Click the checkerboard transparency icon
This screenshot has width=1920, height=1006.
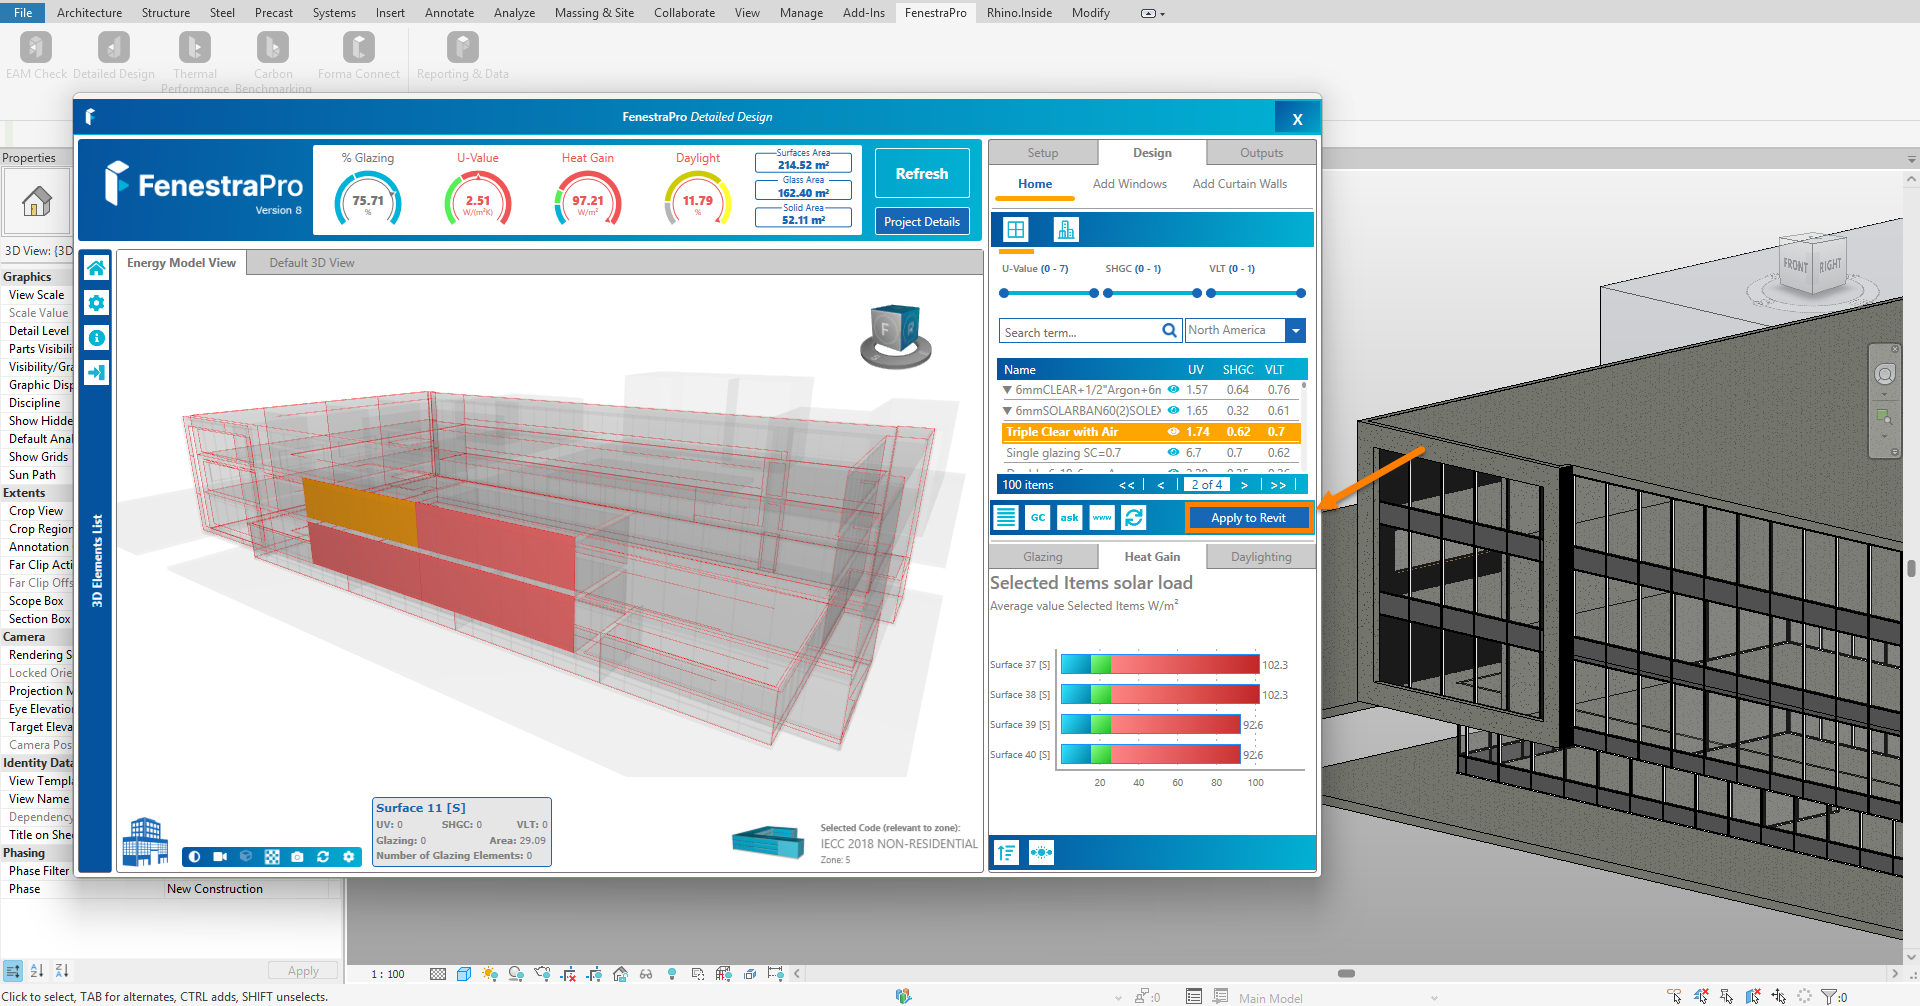272,857
